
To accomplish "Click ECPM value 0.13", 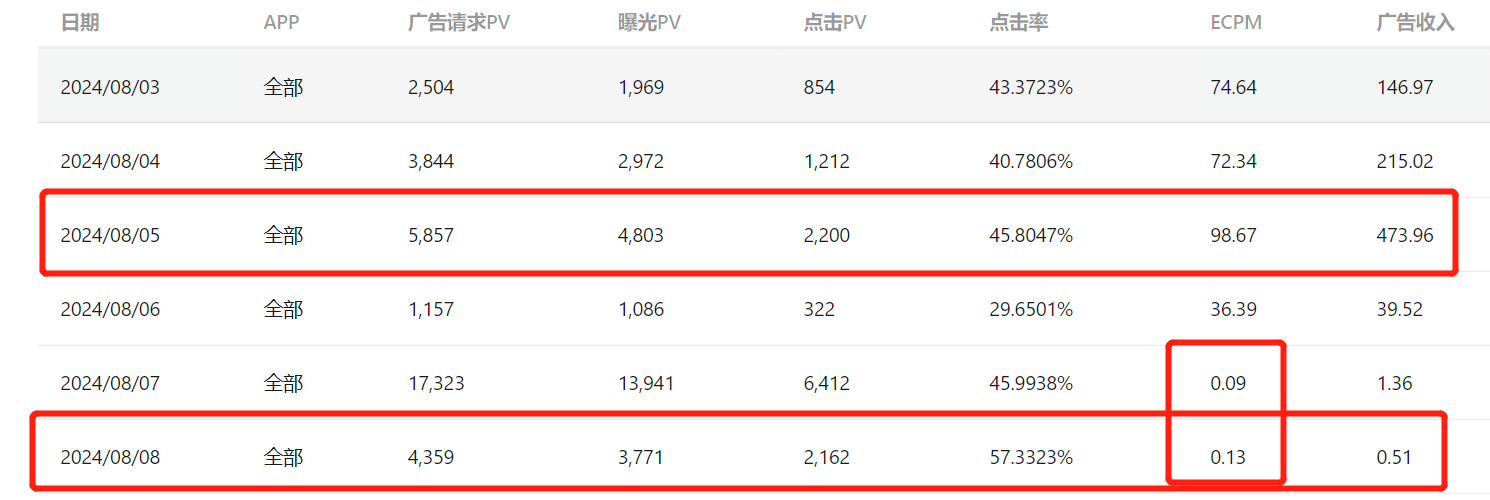I will point(1228,457).
